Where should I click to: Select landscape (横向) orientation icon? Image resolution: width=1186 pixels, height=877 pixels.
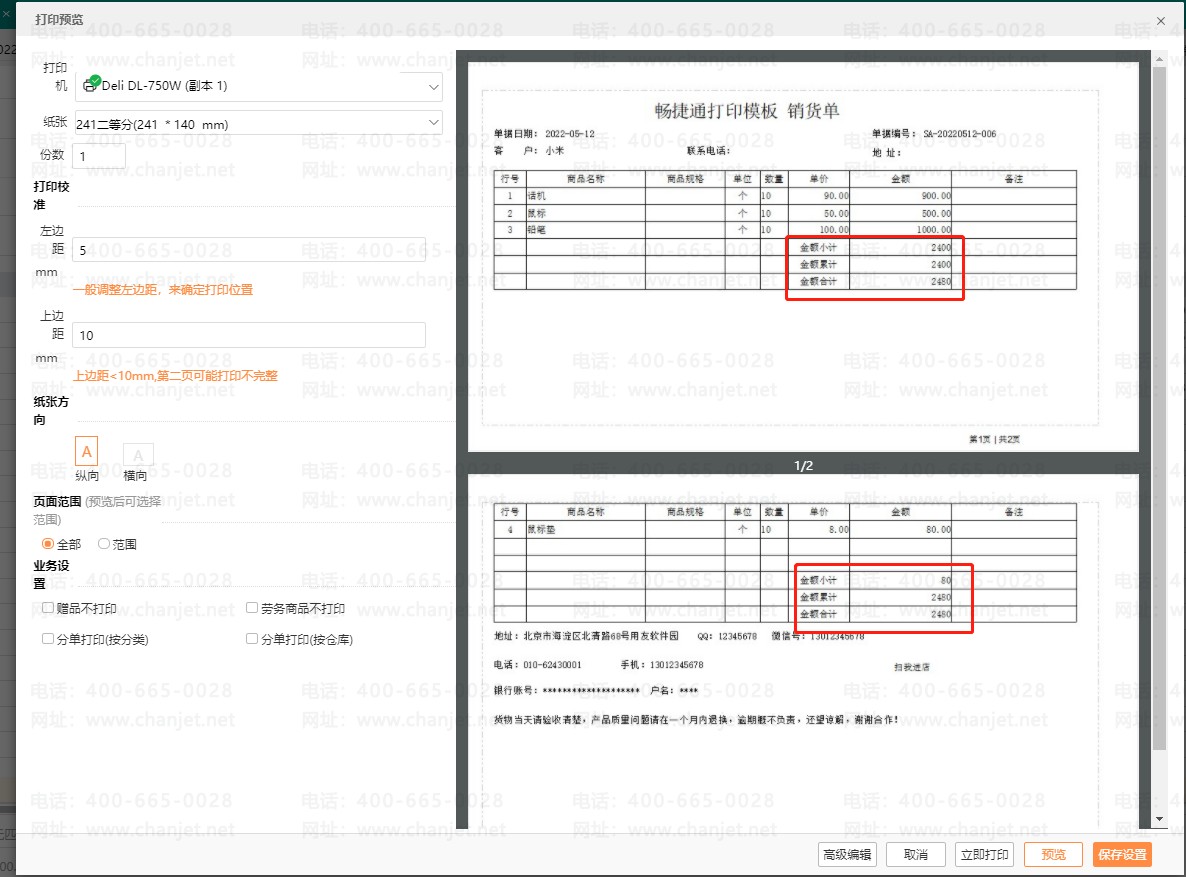pos(138,455)
